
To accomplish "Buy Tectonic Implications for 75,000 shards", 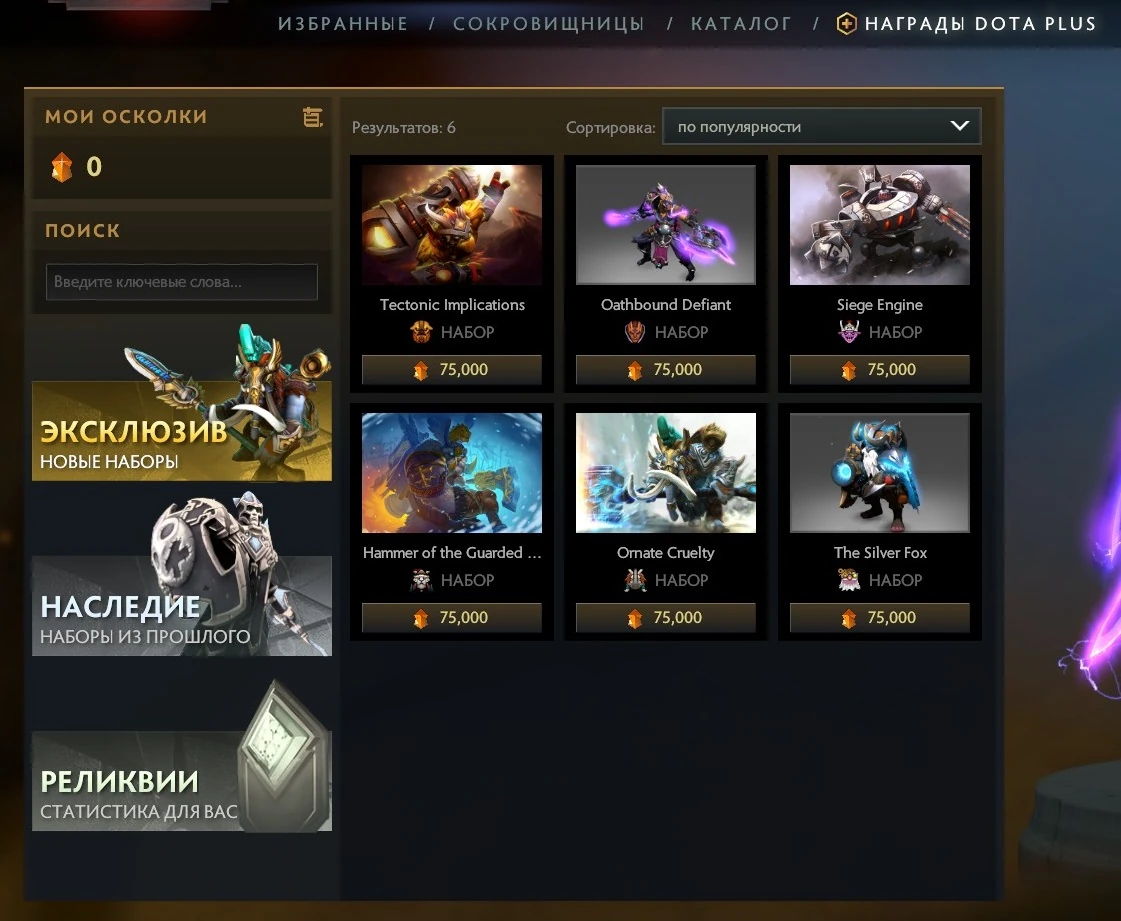I will (x=452, y=370).
